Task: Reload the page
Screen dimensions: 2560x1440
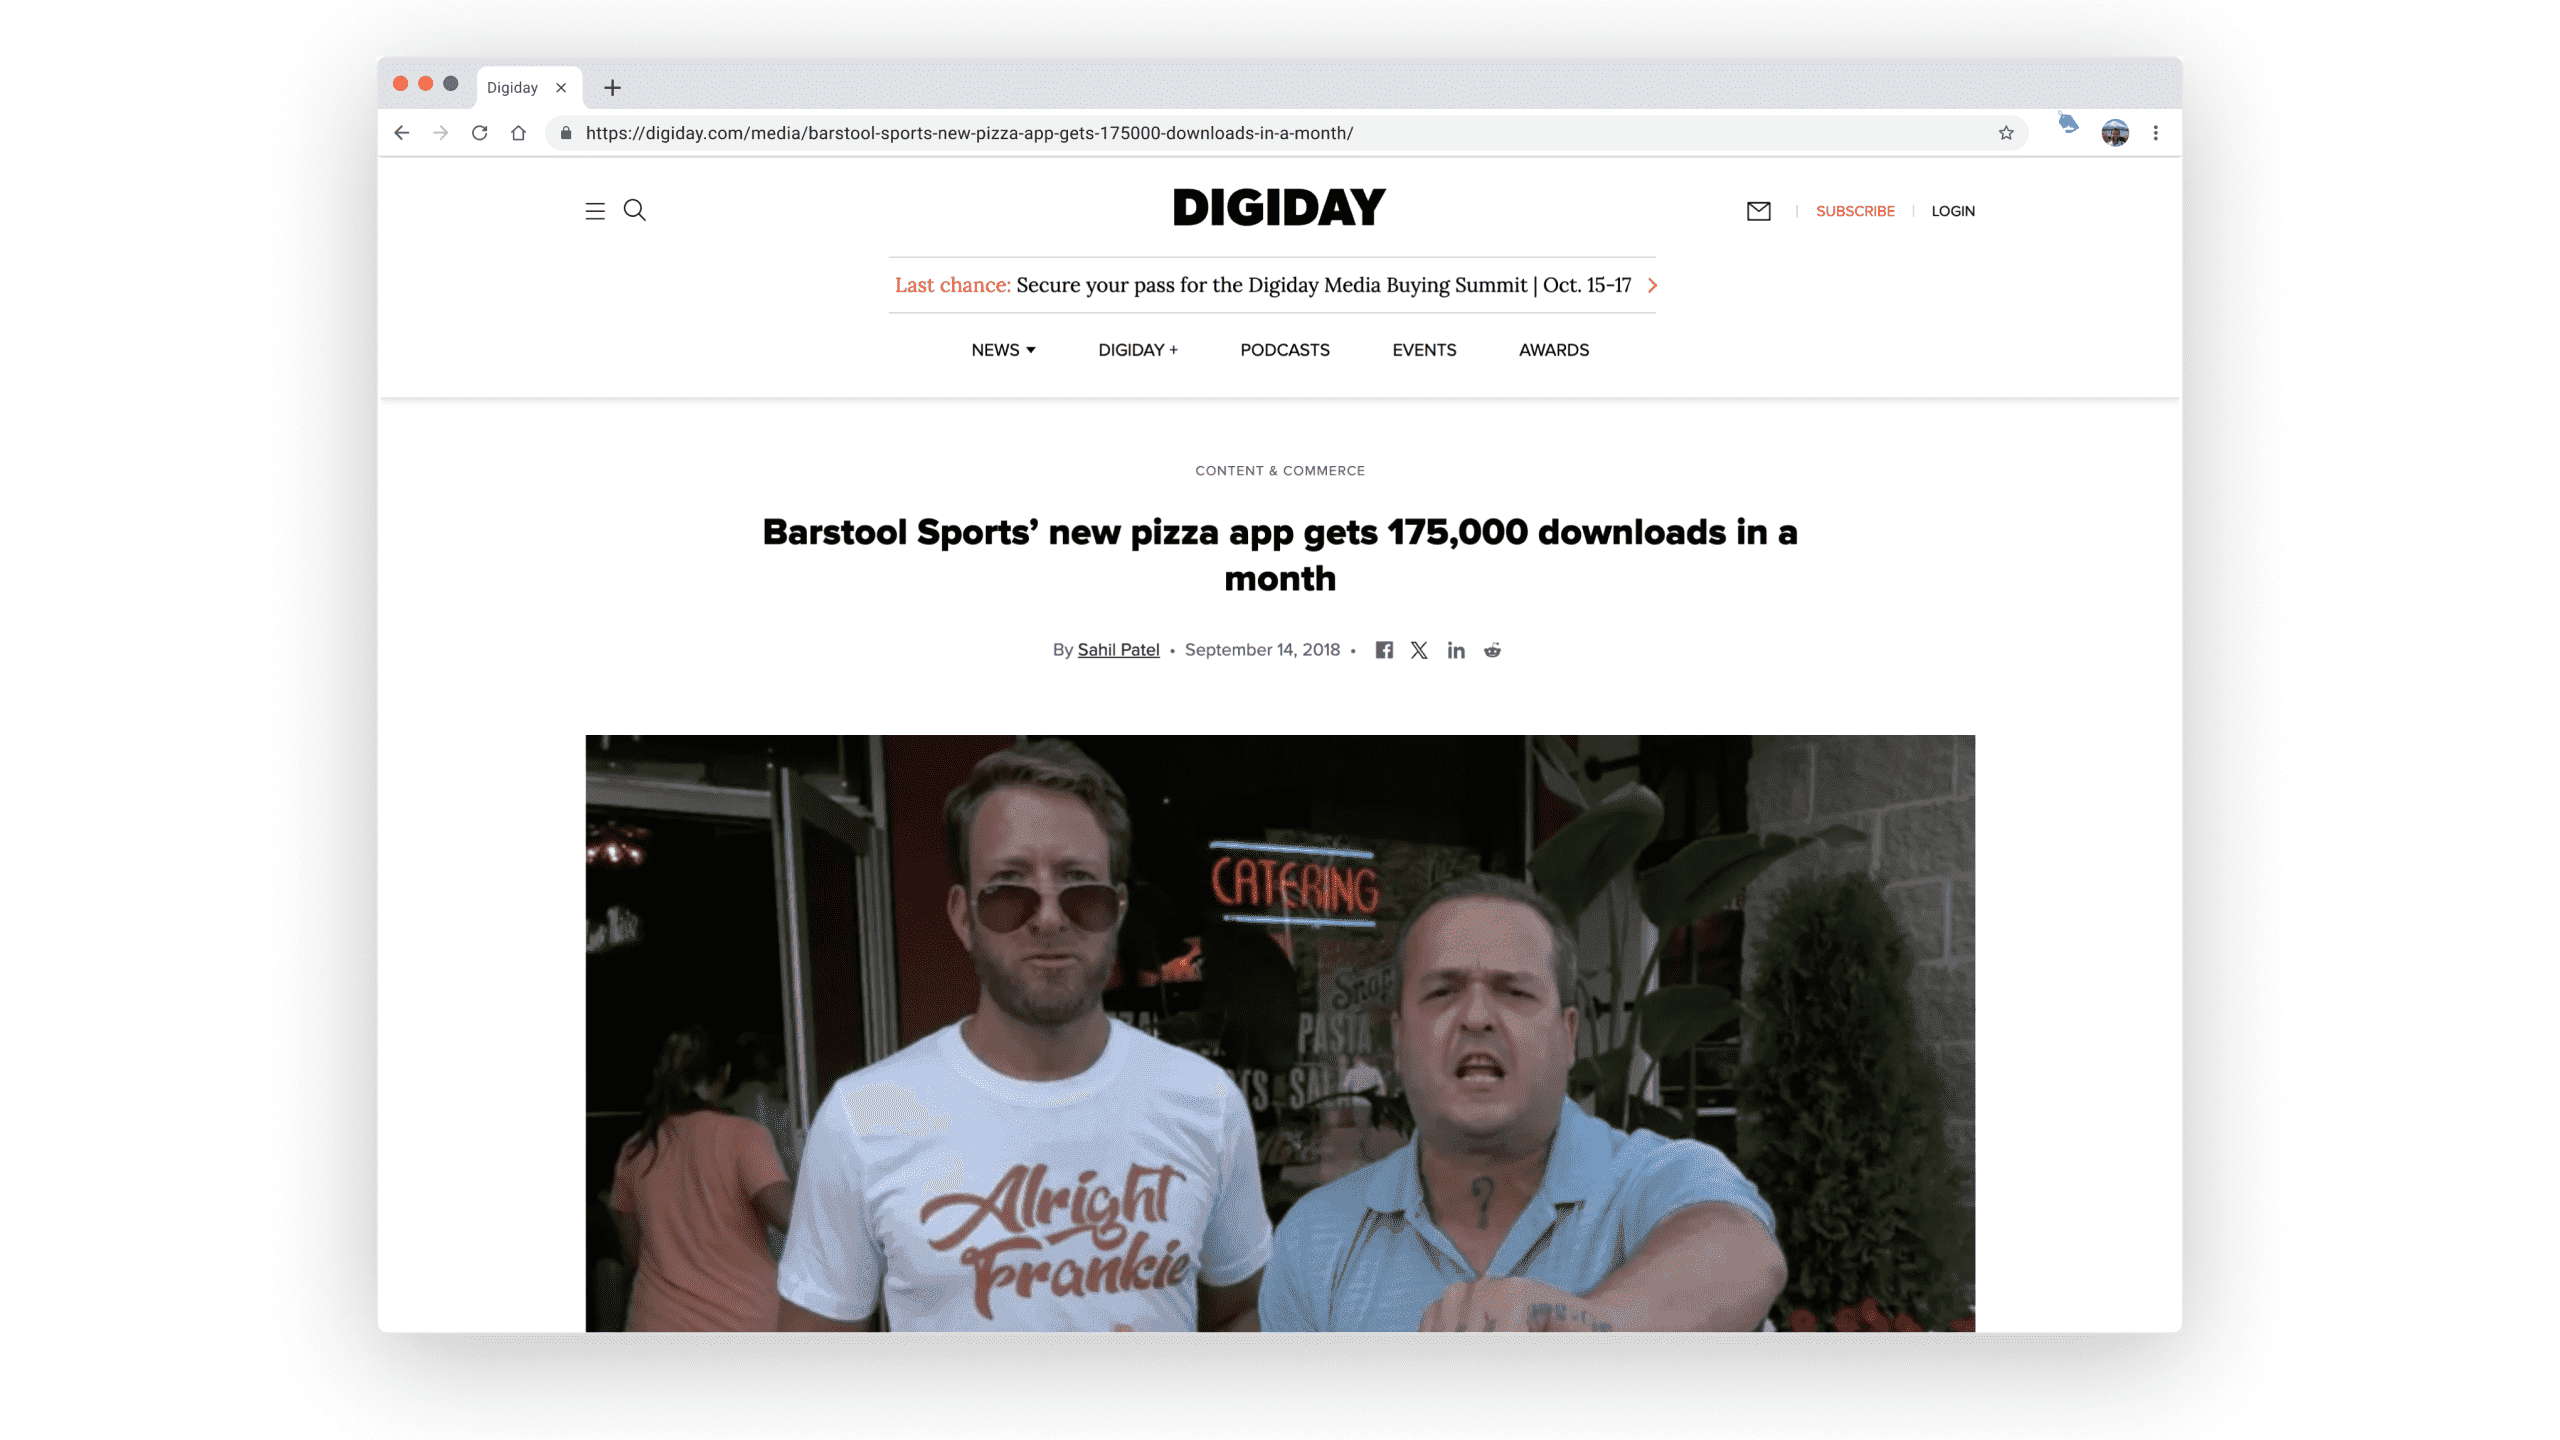Action: [480, 133]
